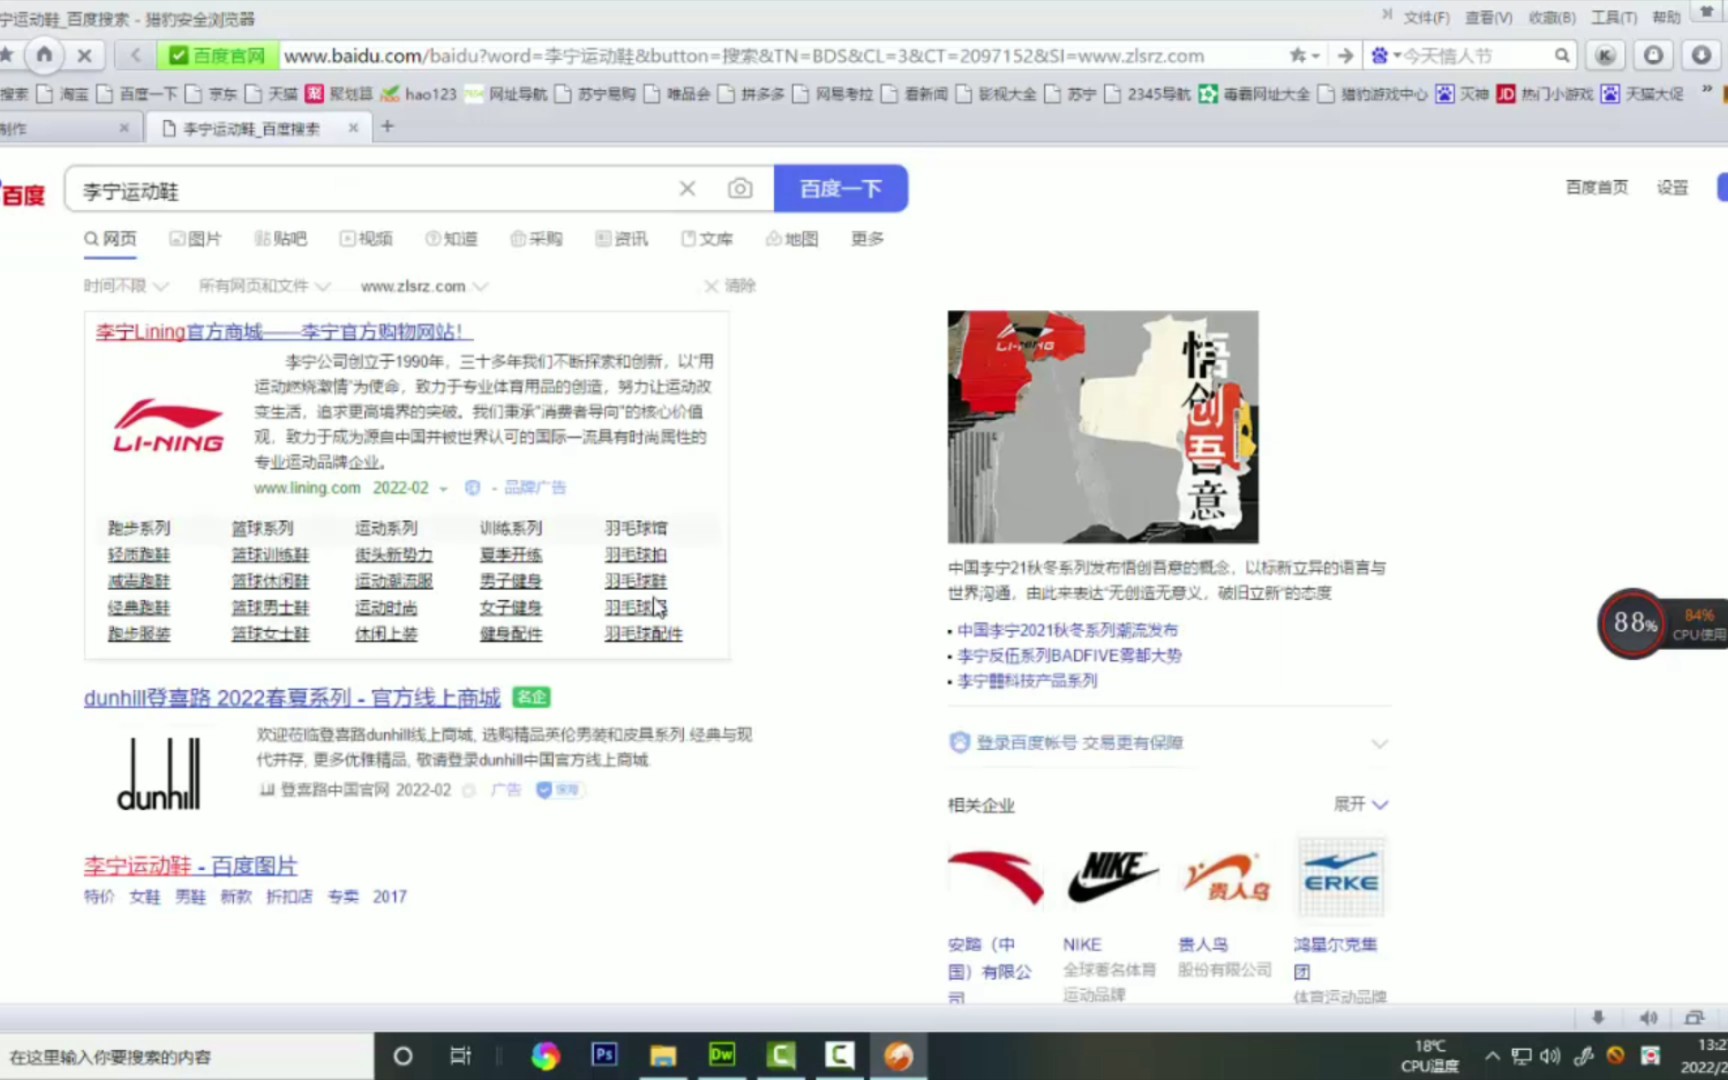Click the Cortana circle icon
This screenshot has height=1080, width=1728.
point(403,1056)
